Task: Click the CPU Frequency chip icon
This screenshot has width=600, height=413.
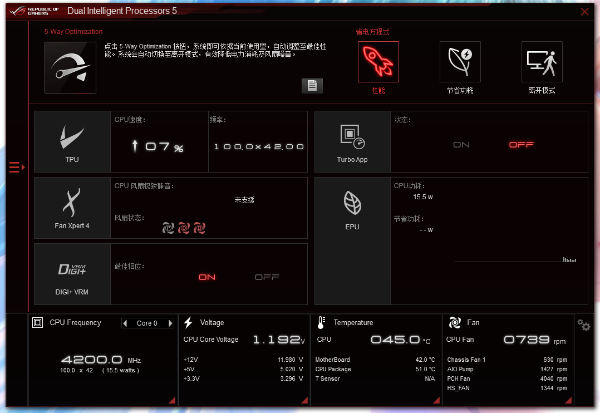Action: pos(38,323)
